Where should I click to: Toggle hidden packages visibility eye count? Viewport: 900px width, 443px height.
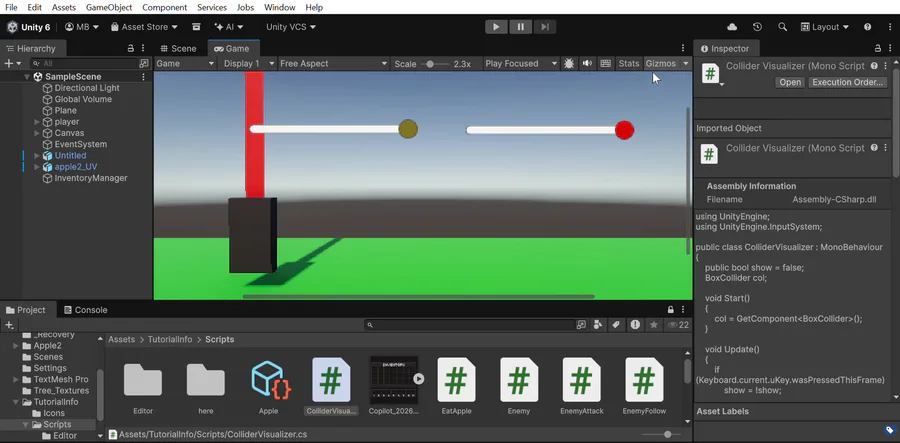678,325
